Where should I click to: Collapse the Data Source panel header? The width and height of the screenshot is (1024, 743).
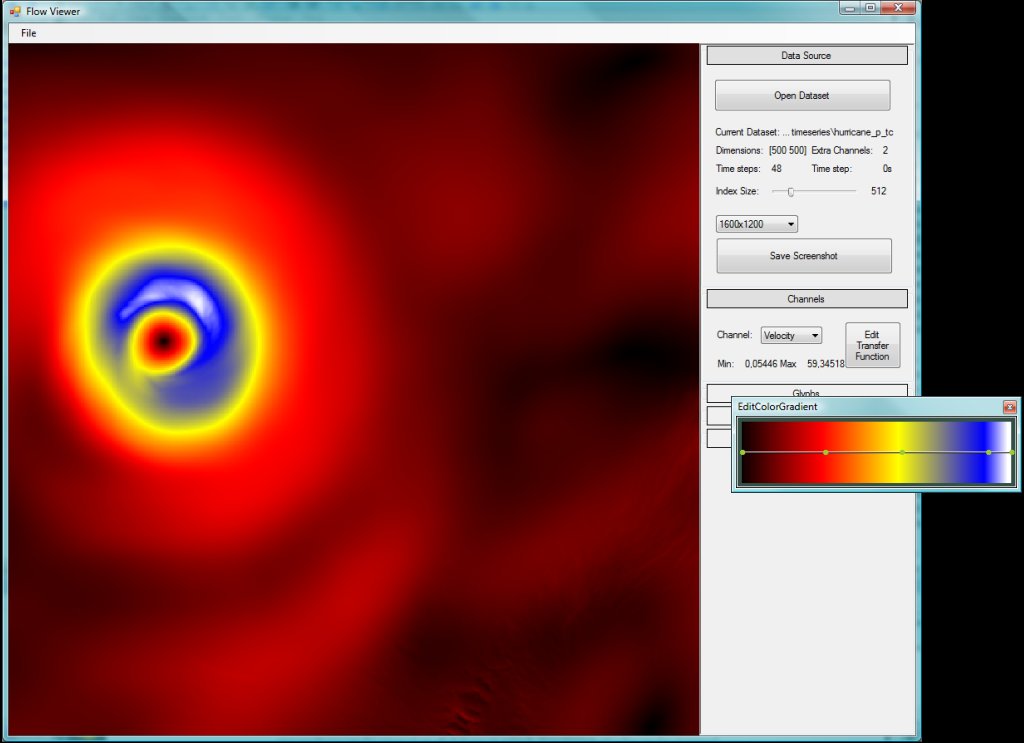pos(805,55)
